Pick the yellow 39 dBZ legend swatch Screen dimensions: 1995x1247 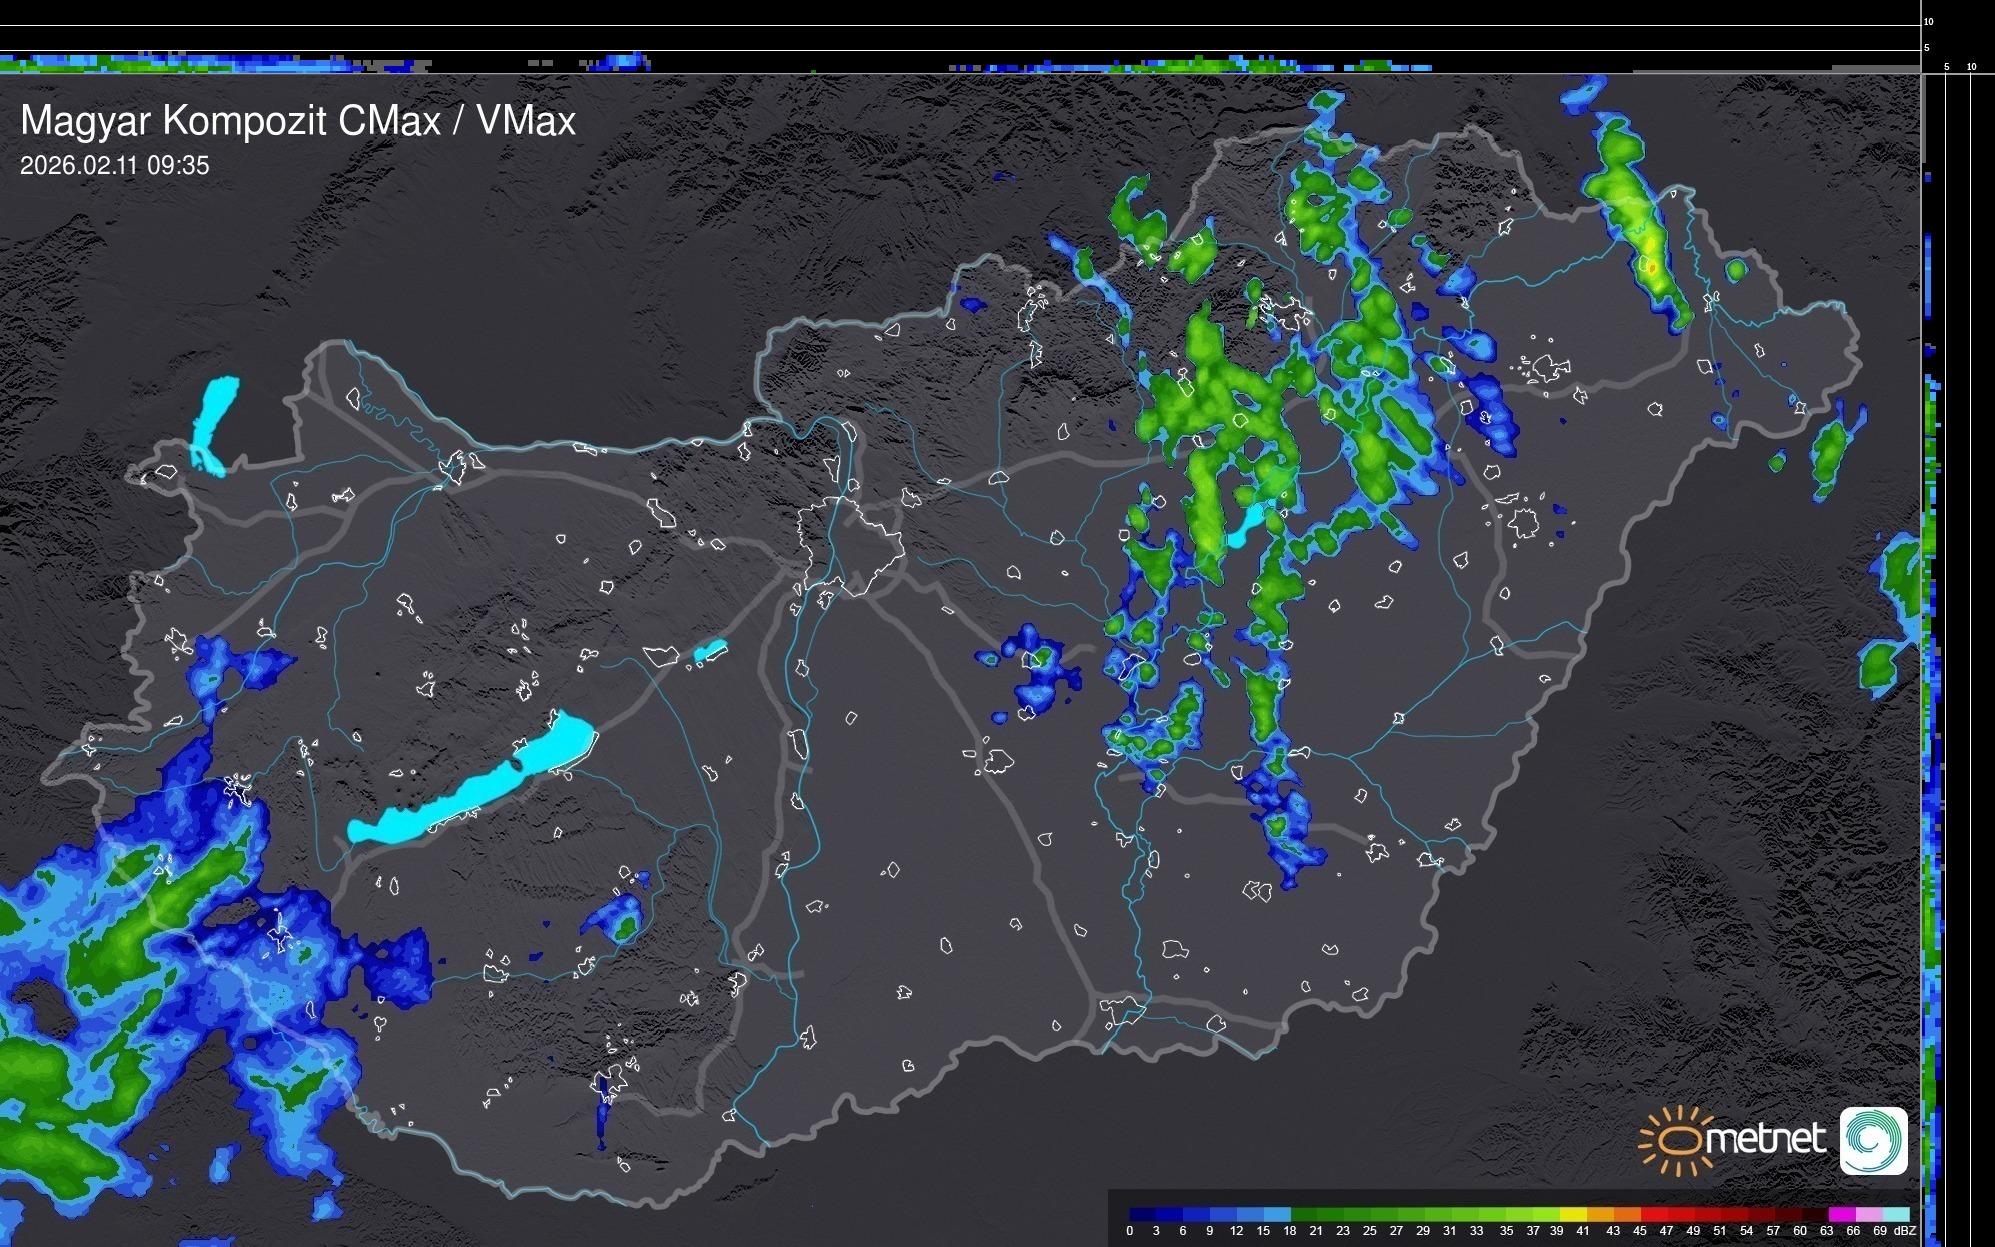1572,1214
